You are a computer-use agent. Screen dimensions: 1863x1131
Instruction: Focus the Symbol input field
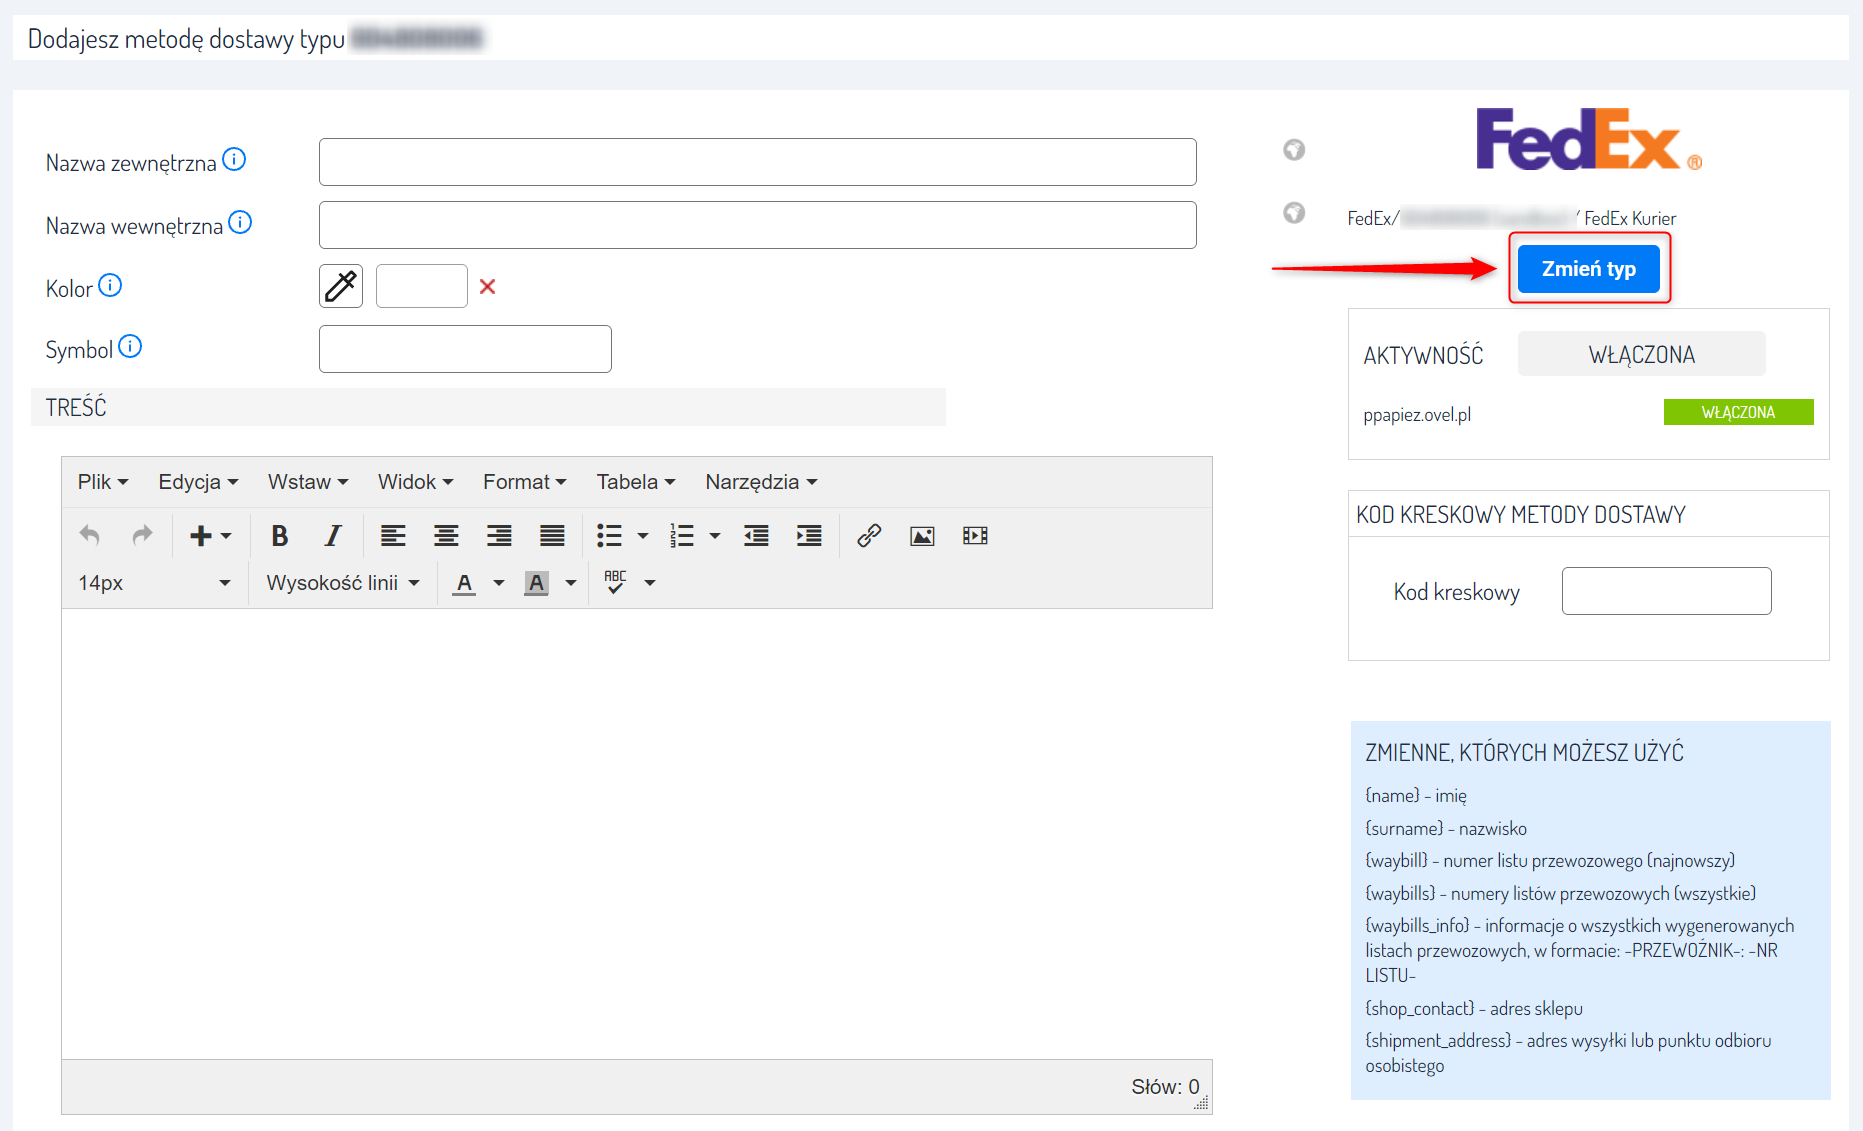pos(465,349)
